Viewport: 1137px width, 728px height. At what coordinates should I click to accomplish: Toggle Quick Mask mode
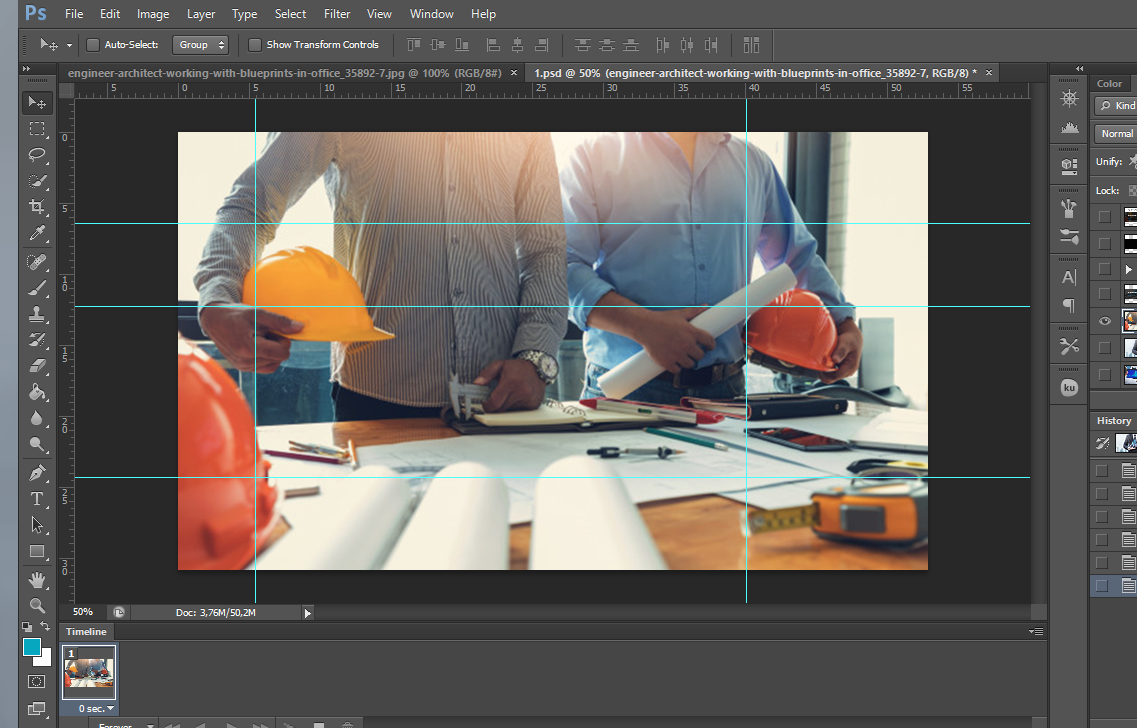[36, 682]
